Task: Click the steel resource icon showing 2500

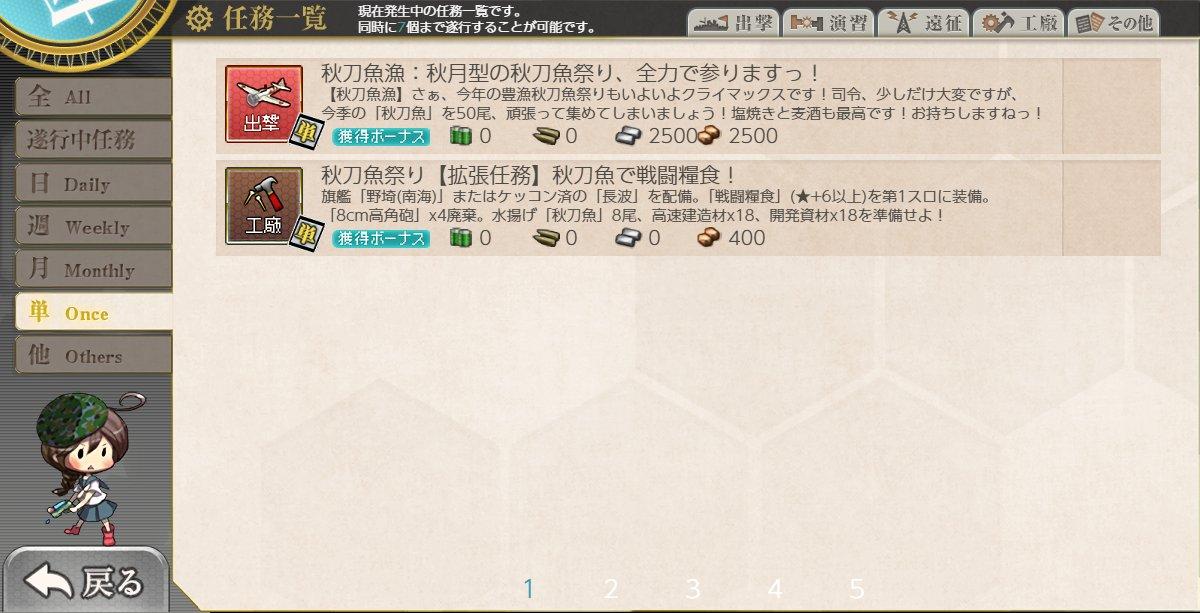Action: coord(630,136)
